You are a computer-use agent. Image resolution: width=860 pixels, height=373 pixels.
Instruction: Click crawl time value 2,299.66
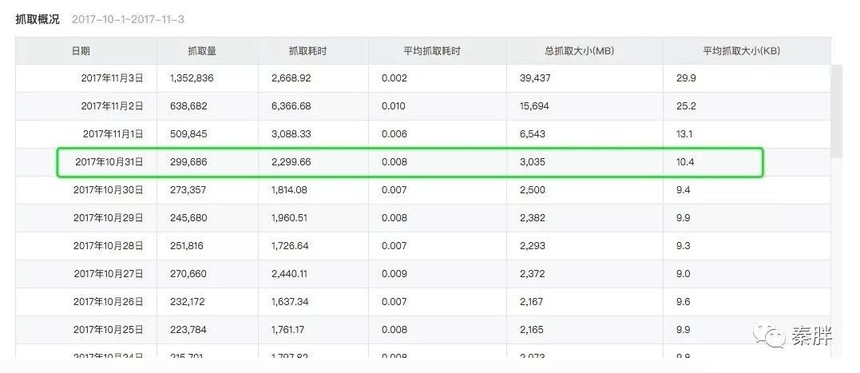click(x=291, y=162)
